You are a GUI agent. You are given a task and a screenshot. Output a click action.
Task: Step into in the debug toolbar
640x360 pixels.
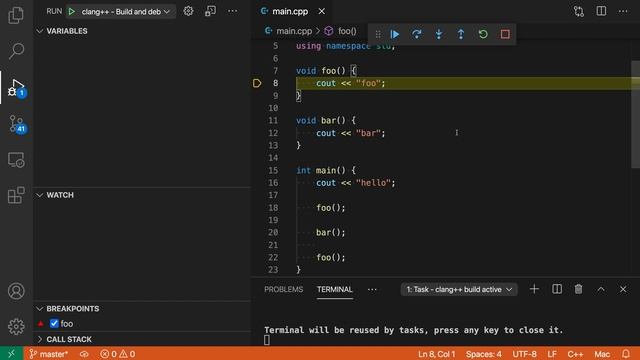pyautogui.click(x=439, y=34)
